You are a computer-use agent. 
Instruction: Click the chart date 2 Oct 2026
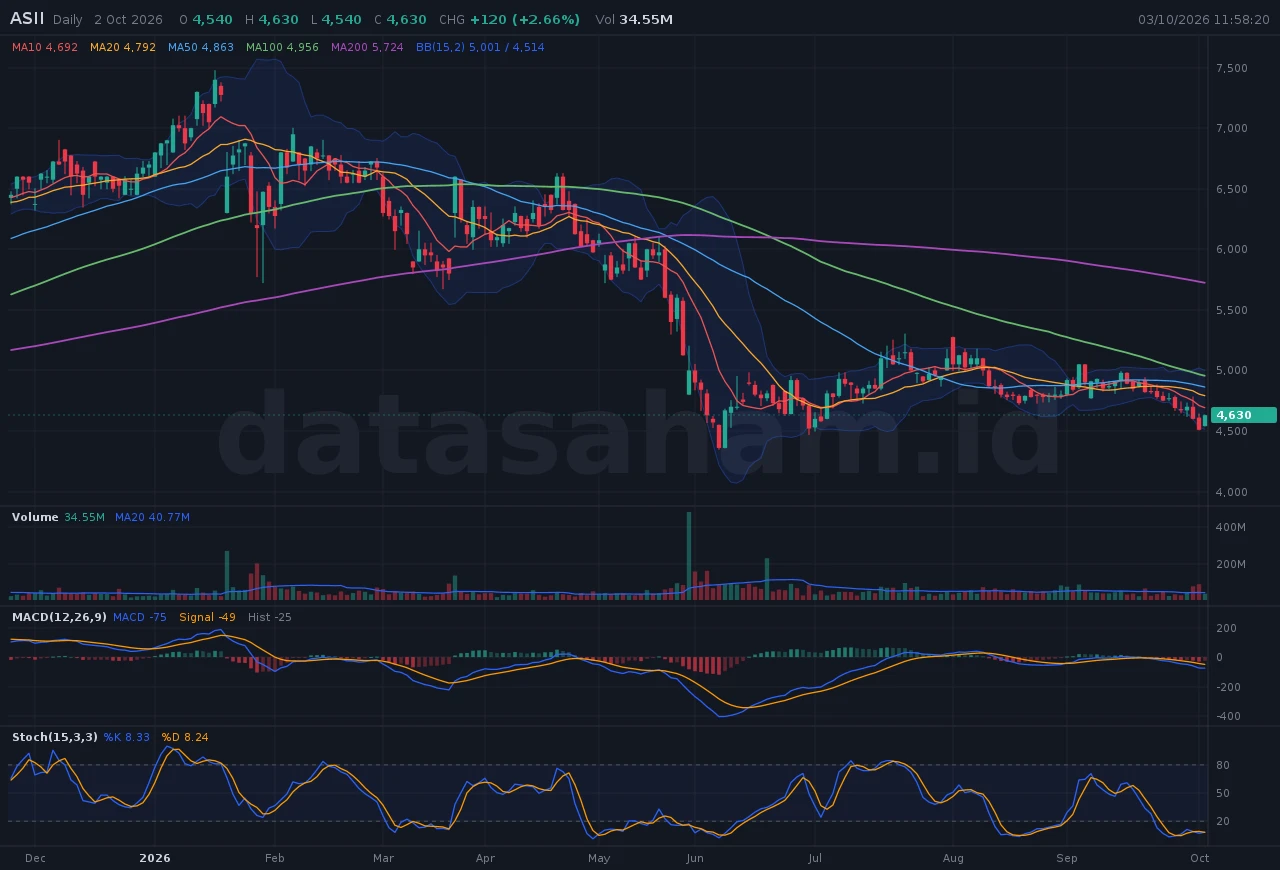[x=128, y=20]
